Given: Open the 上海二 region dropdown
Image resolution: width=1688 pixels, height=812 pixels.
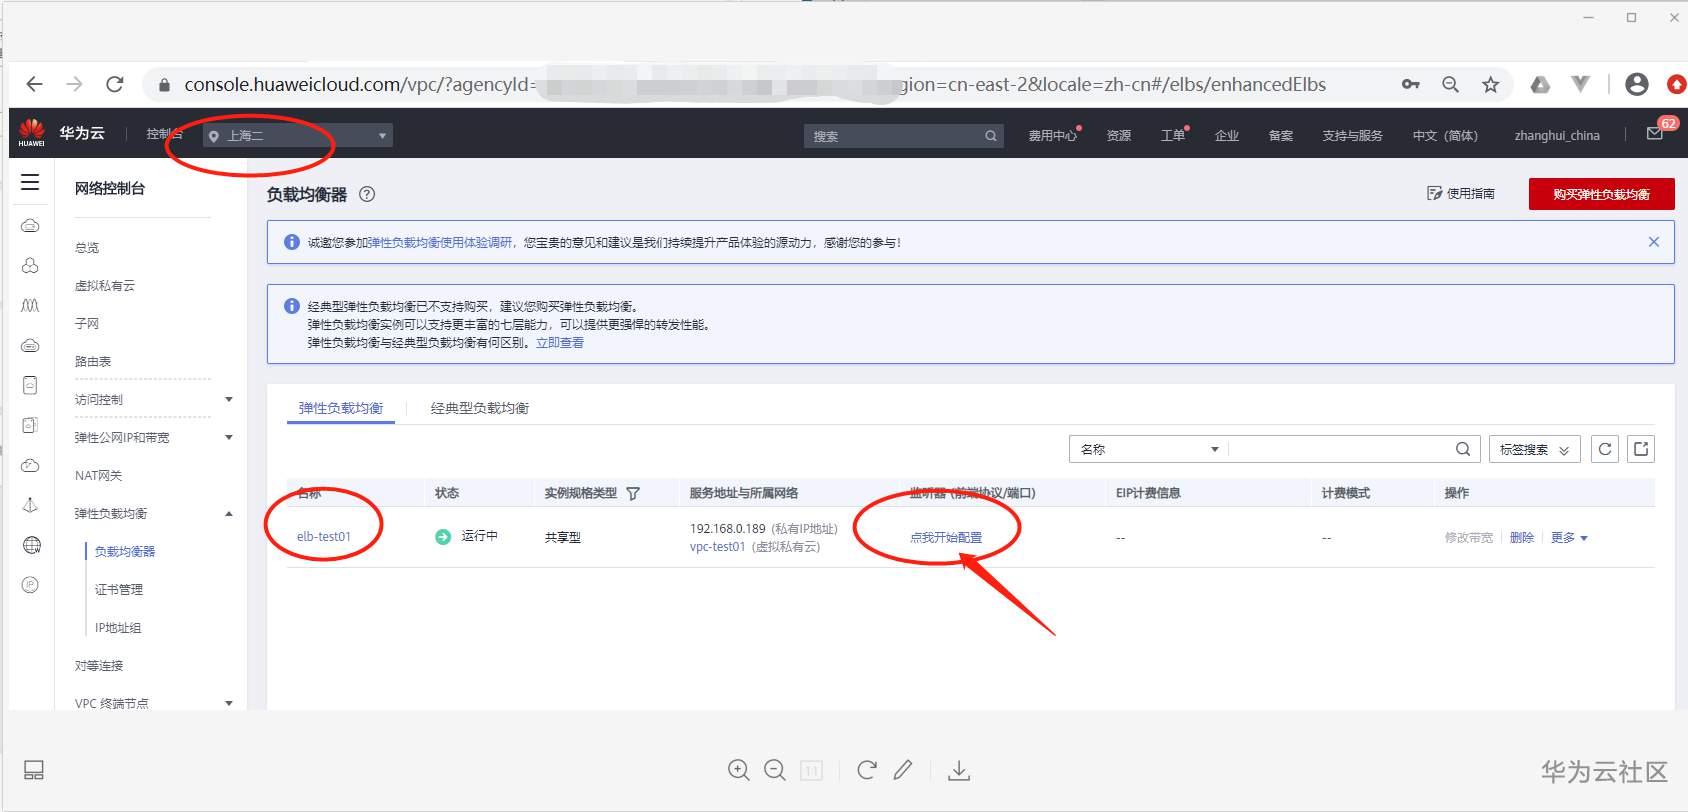Looking at the screenshot, I should coord(298,136).
